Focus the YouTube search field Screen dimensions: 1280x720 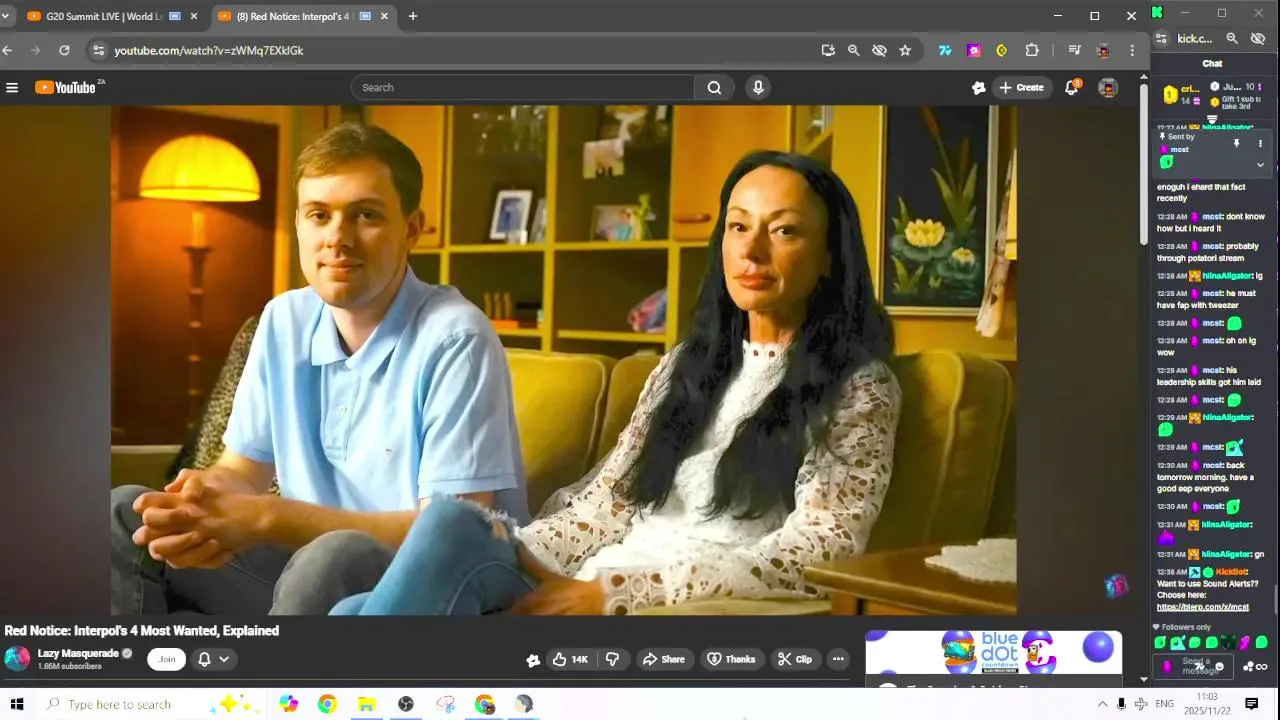[523, 88]
